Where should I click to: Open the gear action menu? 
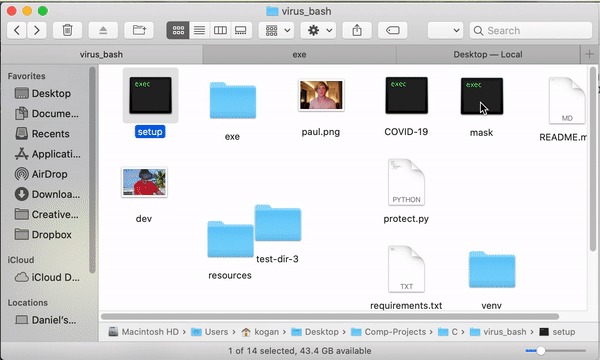click(318, 30)
